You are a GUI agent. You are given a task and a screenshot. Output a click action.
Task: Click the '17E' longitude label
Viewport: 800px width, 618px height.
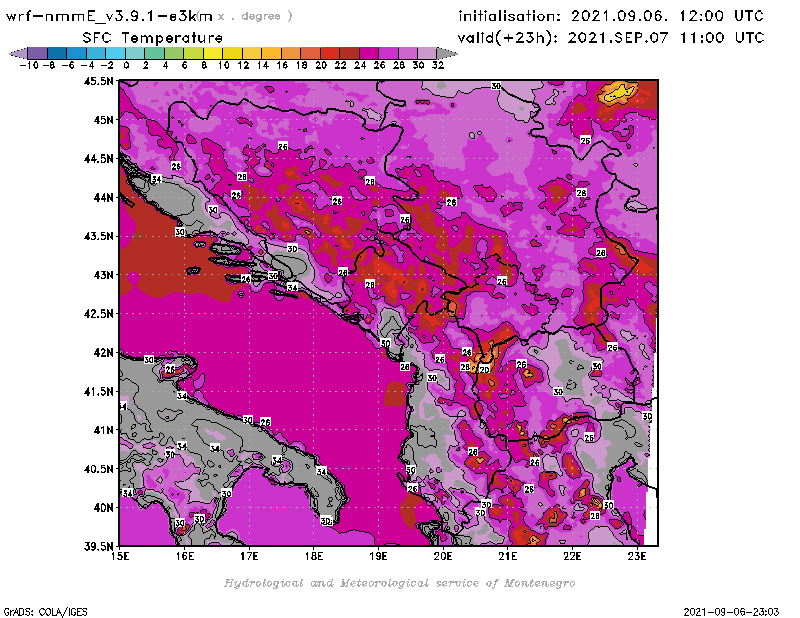click(249, 556)
